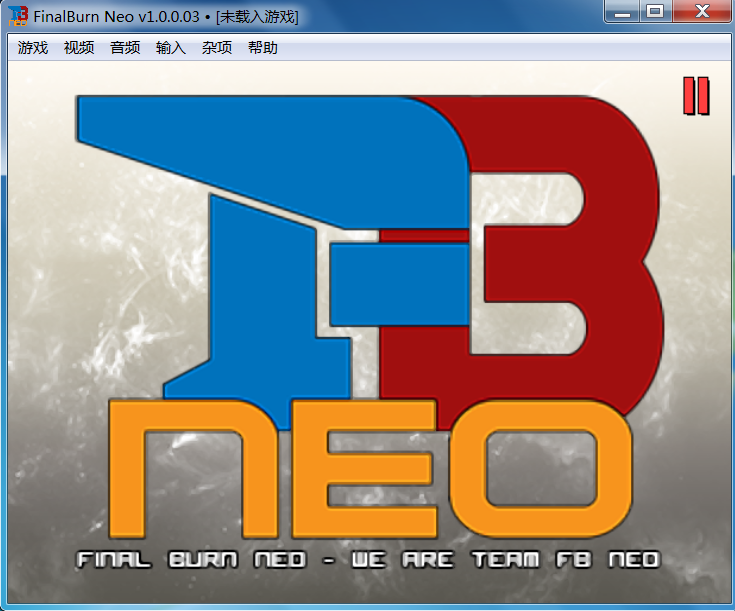
Task: Close the FinalBurn Neo window
Action: [702, 11]
